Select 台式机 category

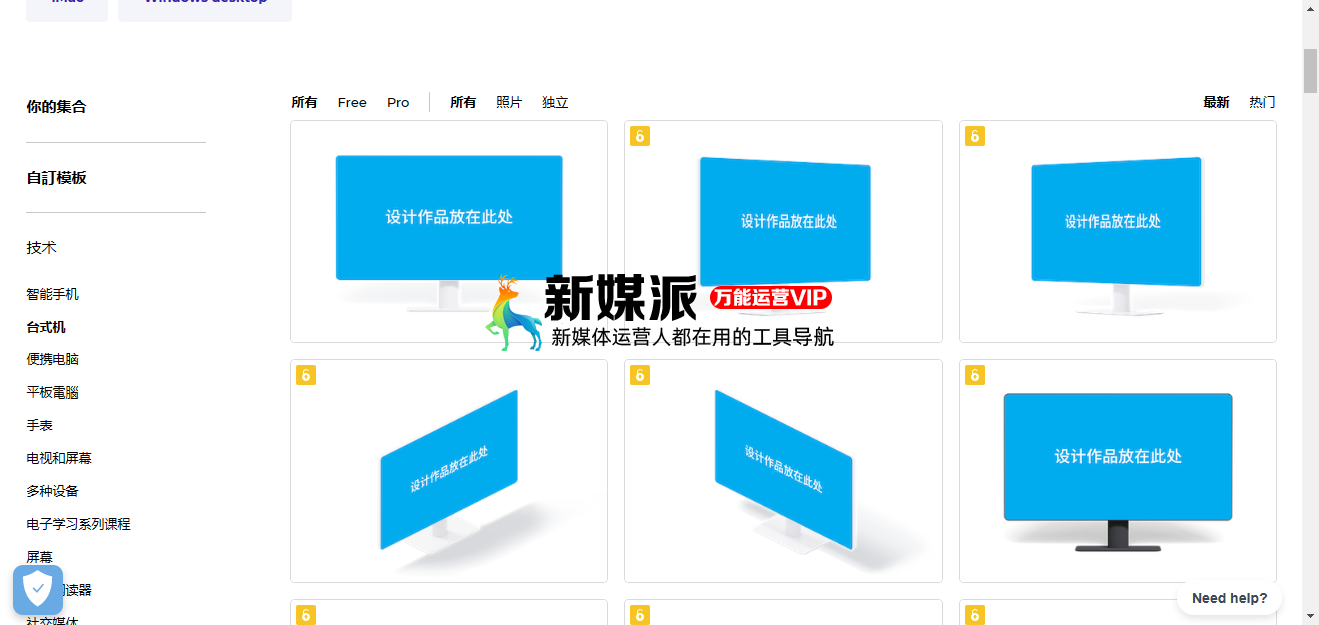[46, 327]
